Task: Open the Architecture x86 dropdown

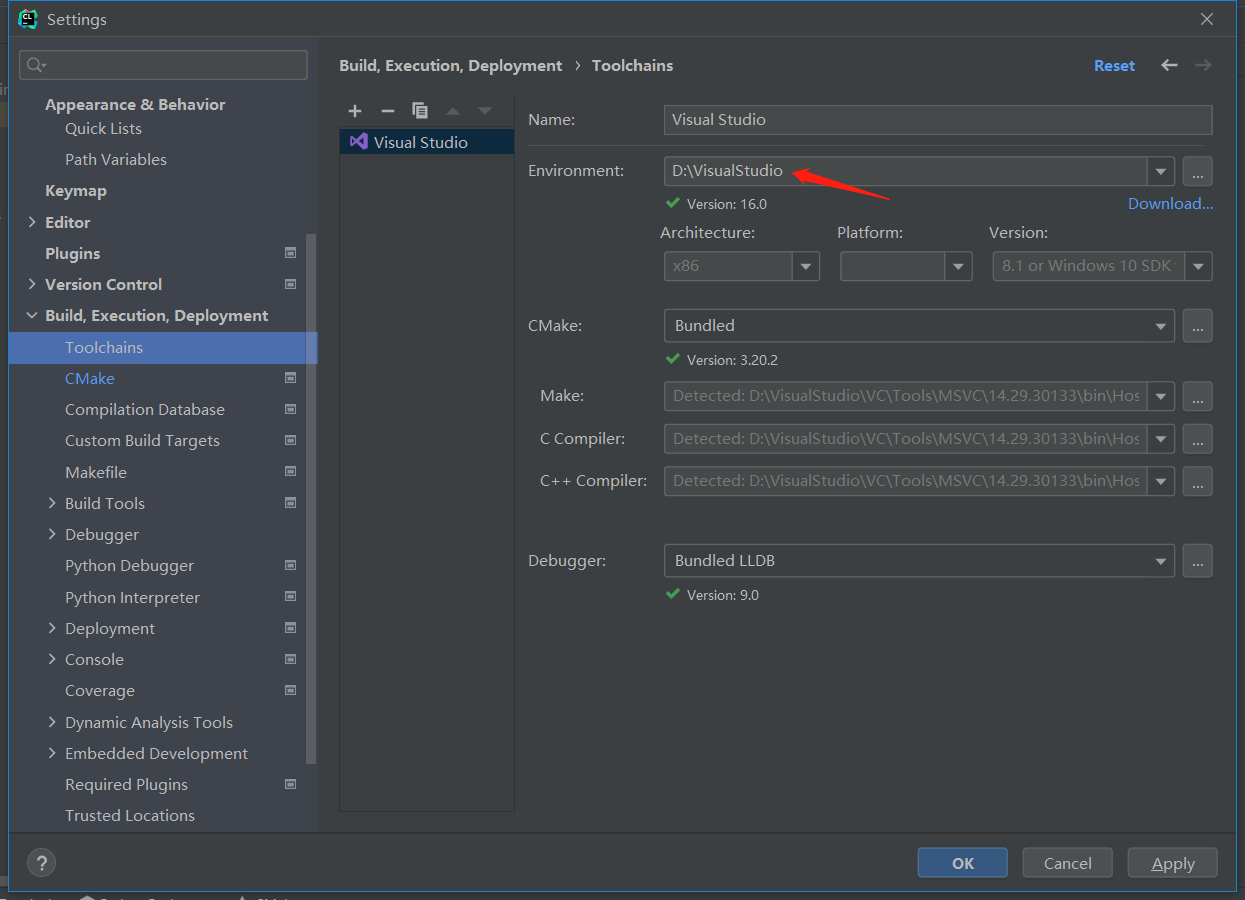Action: point(806,266)
